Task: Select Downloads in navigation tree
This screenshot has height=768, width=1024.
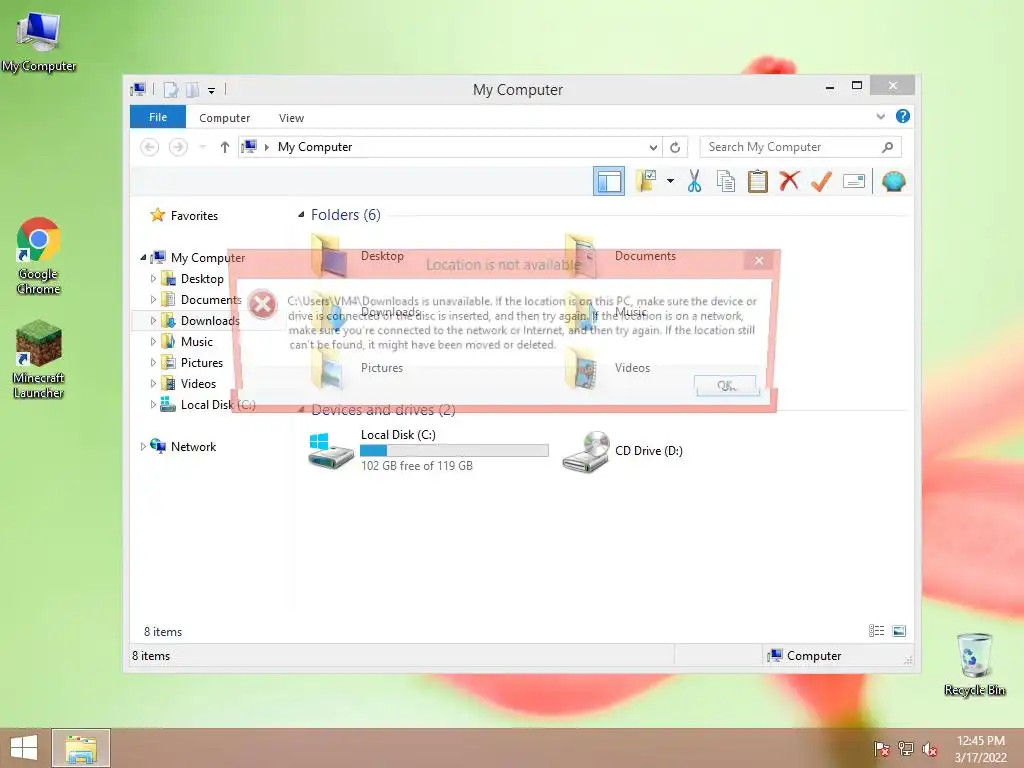Action: 210,321
